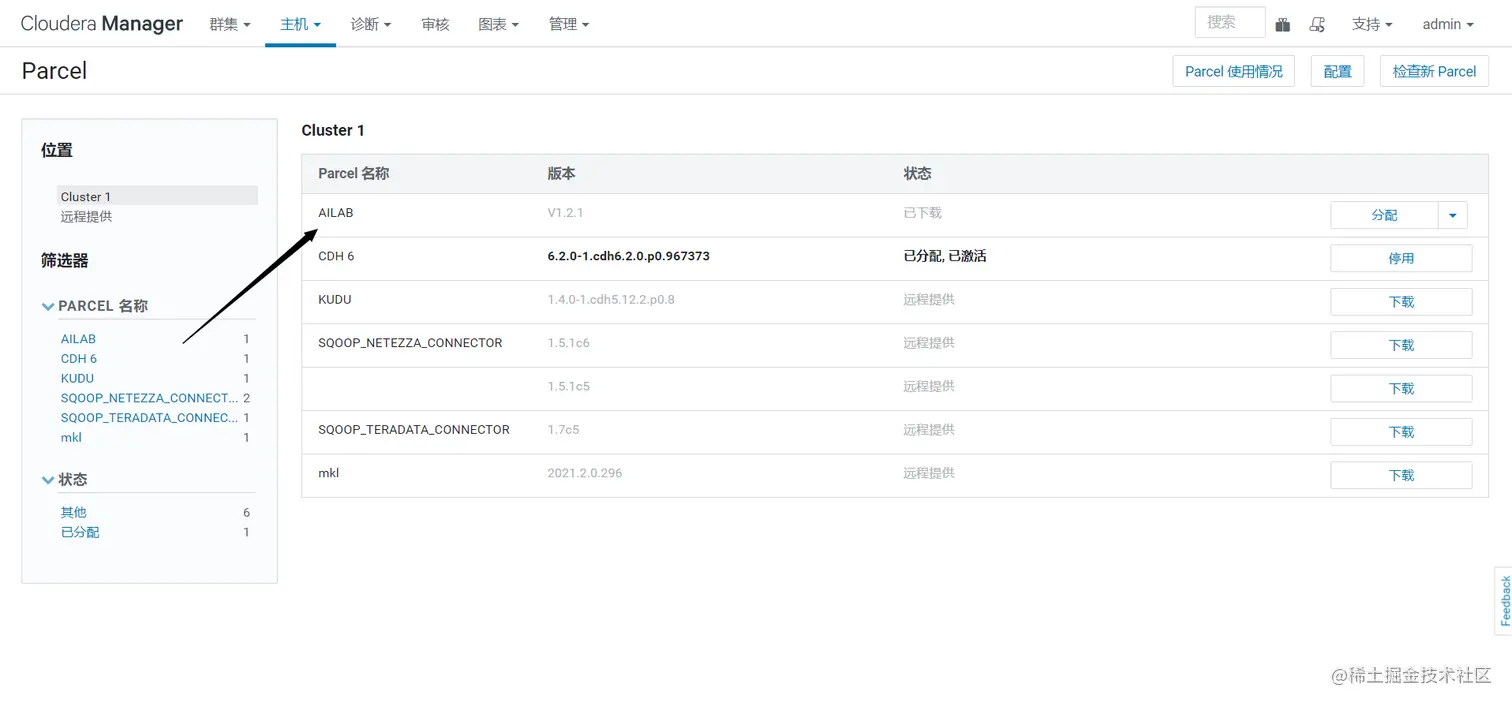Image resolution: width=1512 pixels, height=706 pixels.
Task: Click the Parcel 使用情况 button
Action: (x=1234, y=71)
